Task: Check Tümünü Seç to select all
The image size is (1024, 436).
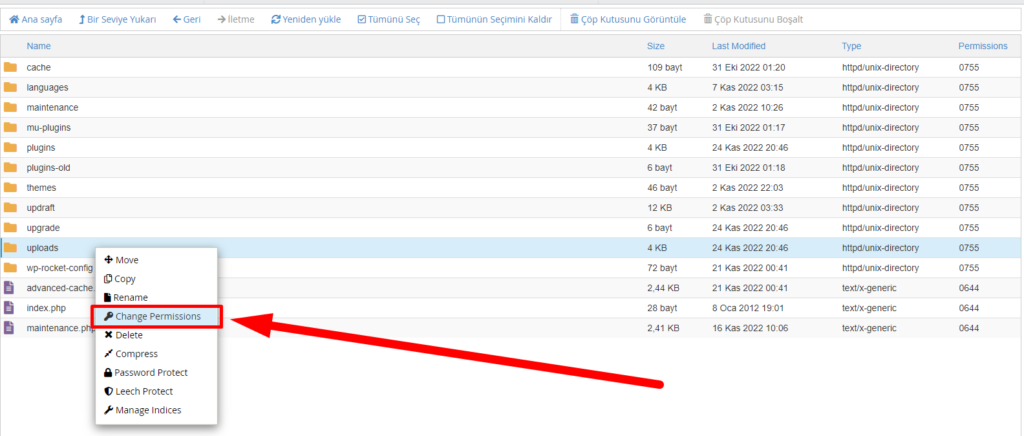Action: [x=388, y=19]
